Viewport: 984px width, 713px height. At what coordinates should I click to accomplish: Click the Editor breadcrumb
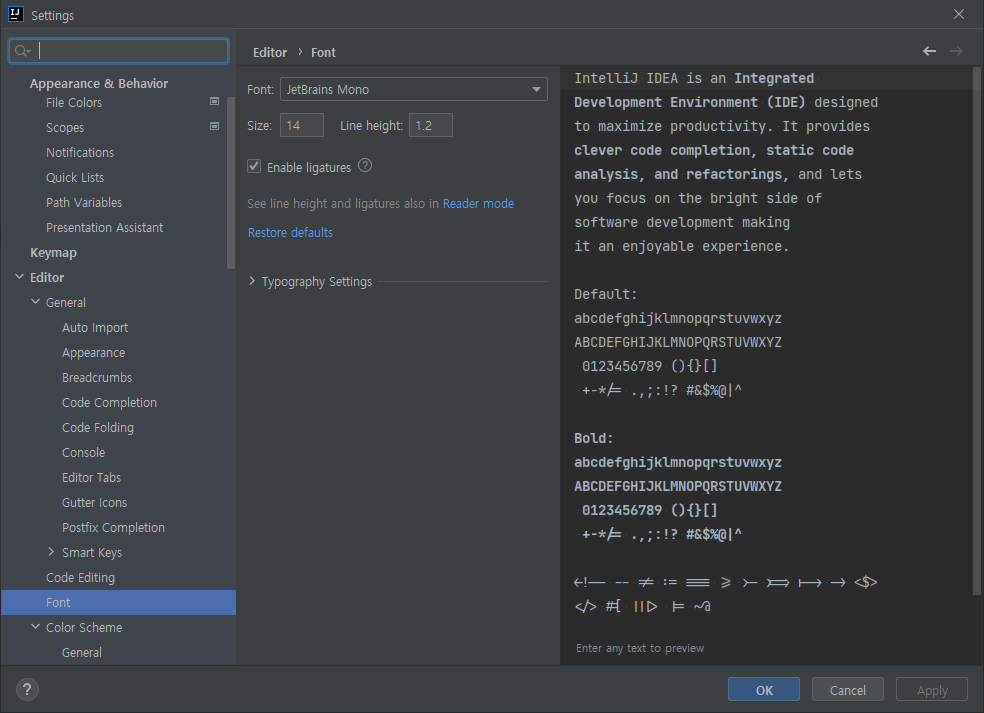(x=270, y=52)
